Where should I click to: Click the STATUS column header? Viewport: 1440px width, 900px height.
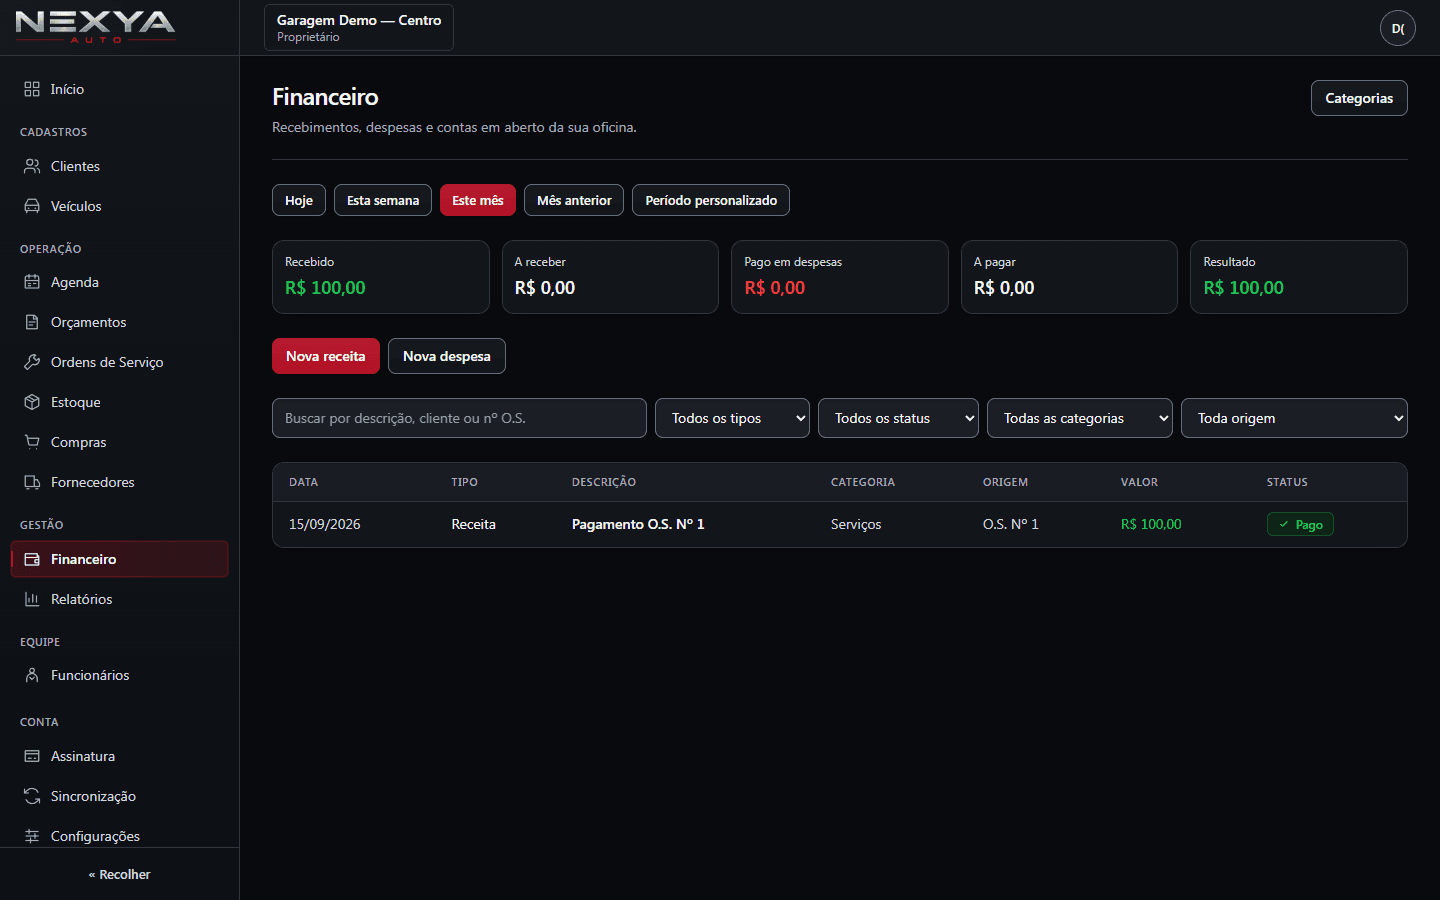point(1287,482)
